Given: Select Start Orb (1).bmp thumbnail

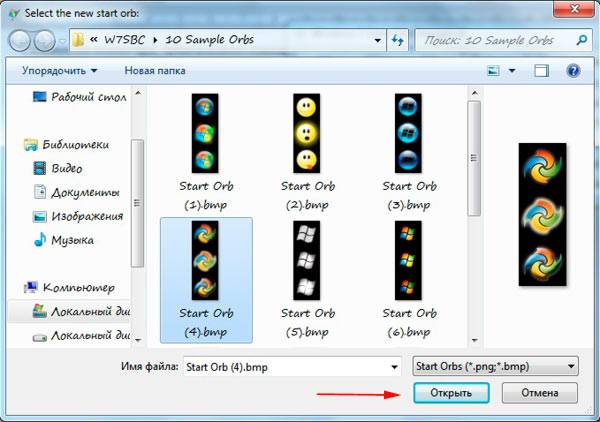Looking at the screenshot, I should [x=205, y=133].
